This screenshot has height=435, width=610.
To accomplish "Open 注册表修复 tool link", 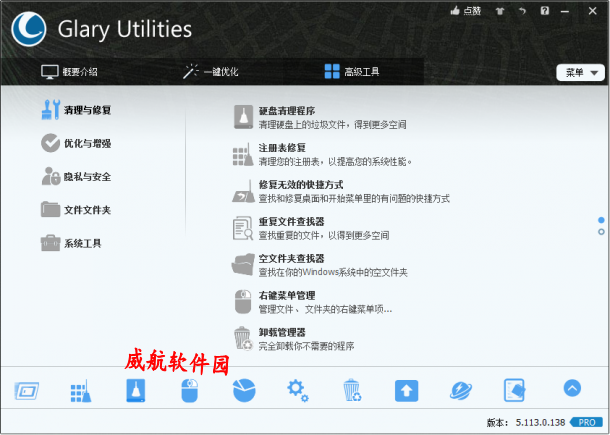I will pos(282,148).
